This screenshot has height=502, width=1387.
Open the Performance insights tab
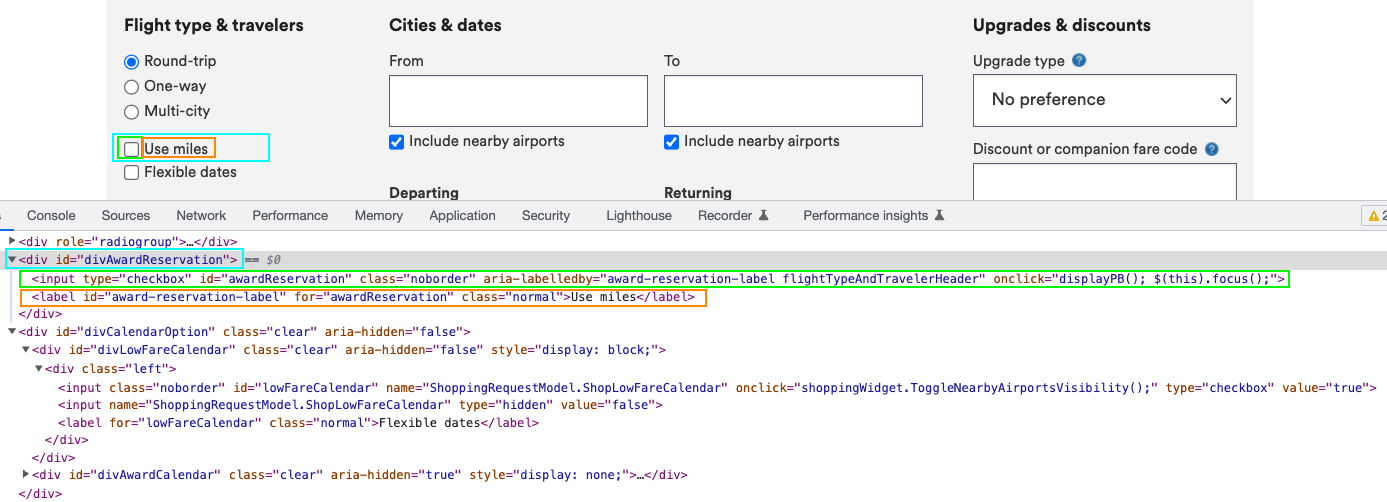(x=874, y=215)
